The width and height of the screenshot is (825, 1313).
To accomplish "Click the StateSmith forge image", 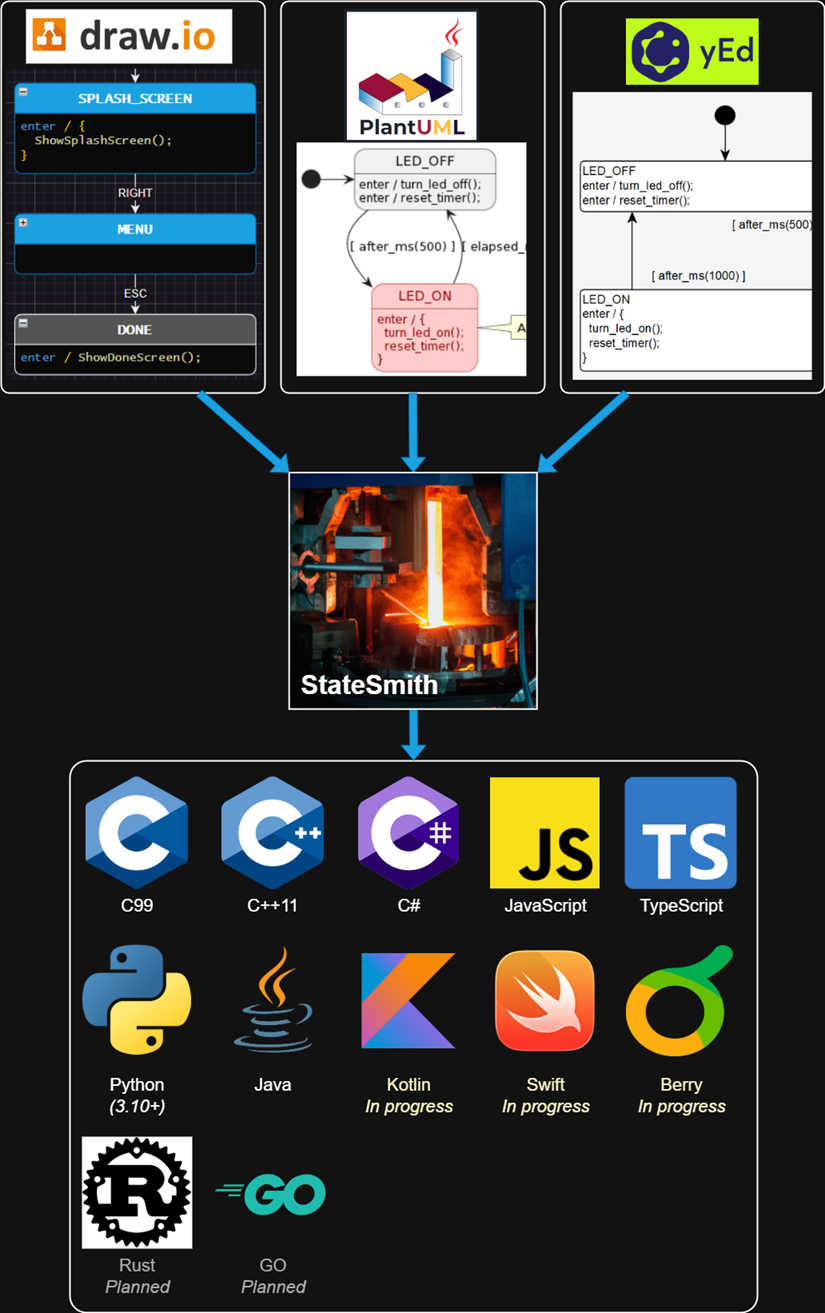I will [x=413, y=590].
